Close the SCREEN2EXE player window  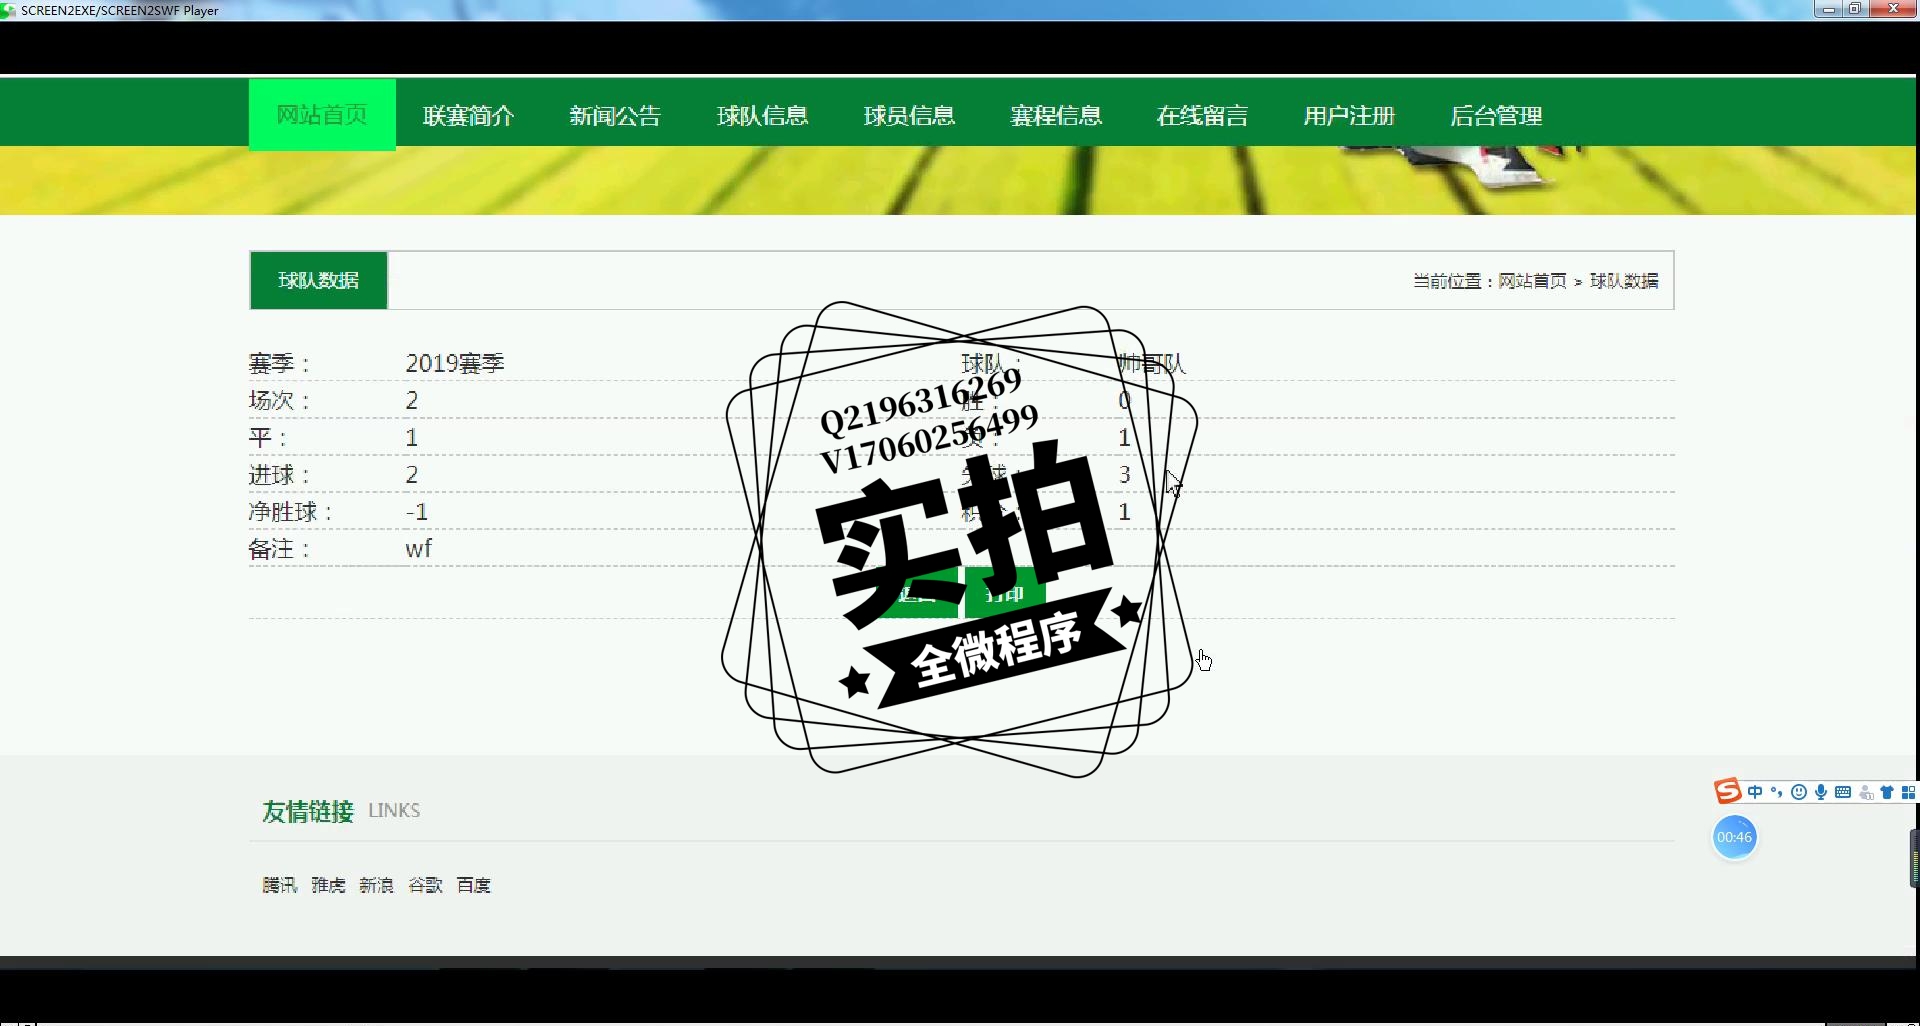1892,9
